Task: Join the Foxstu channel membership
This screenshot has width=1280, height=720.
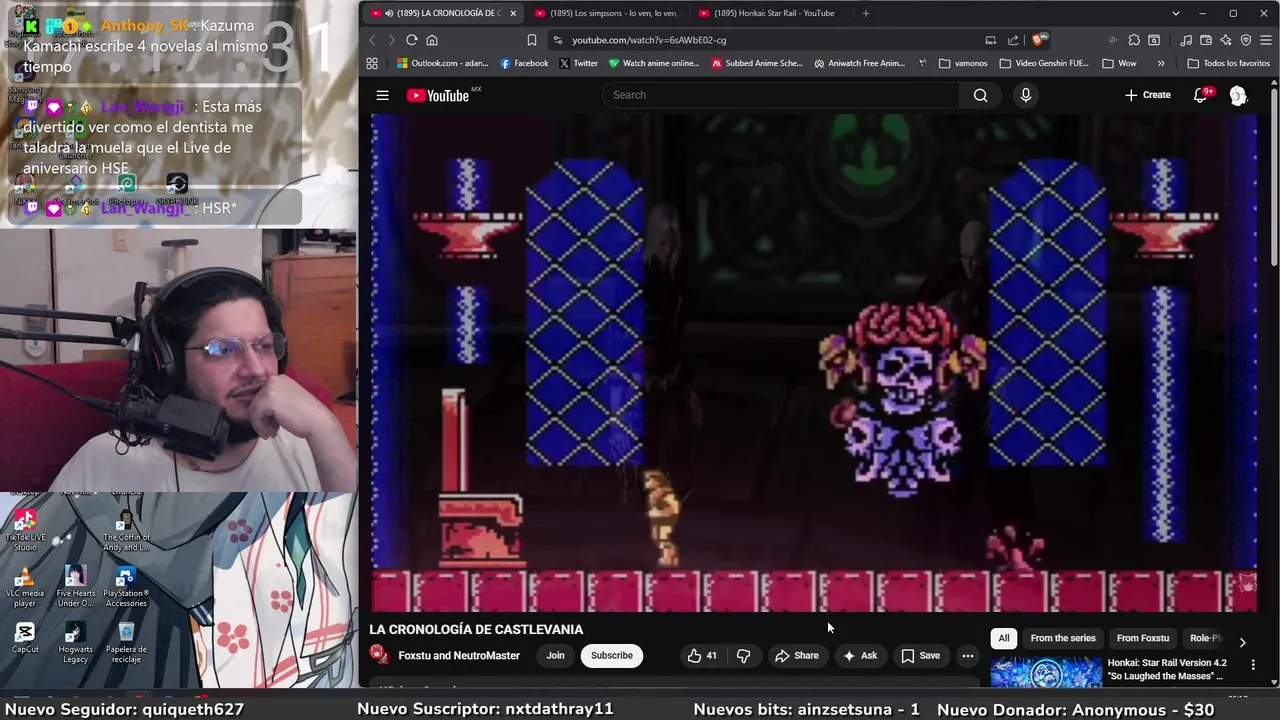Action: click(x=555, y=656)
